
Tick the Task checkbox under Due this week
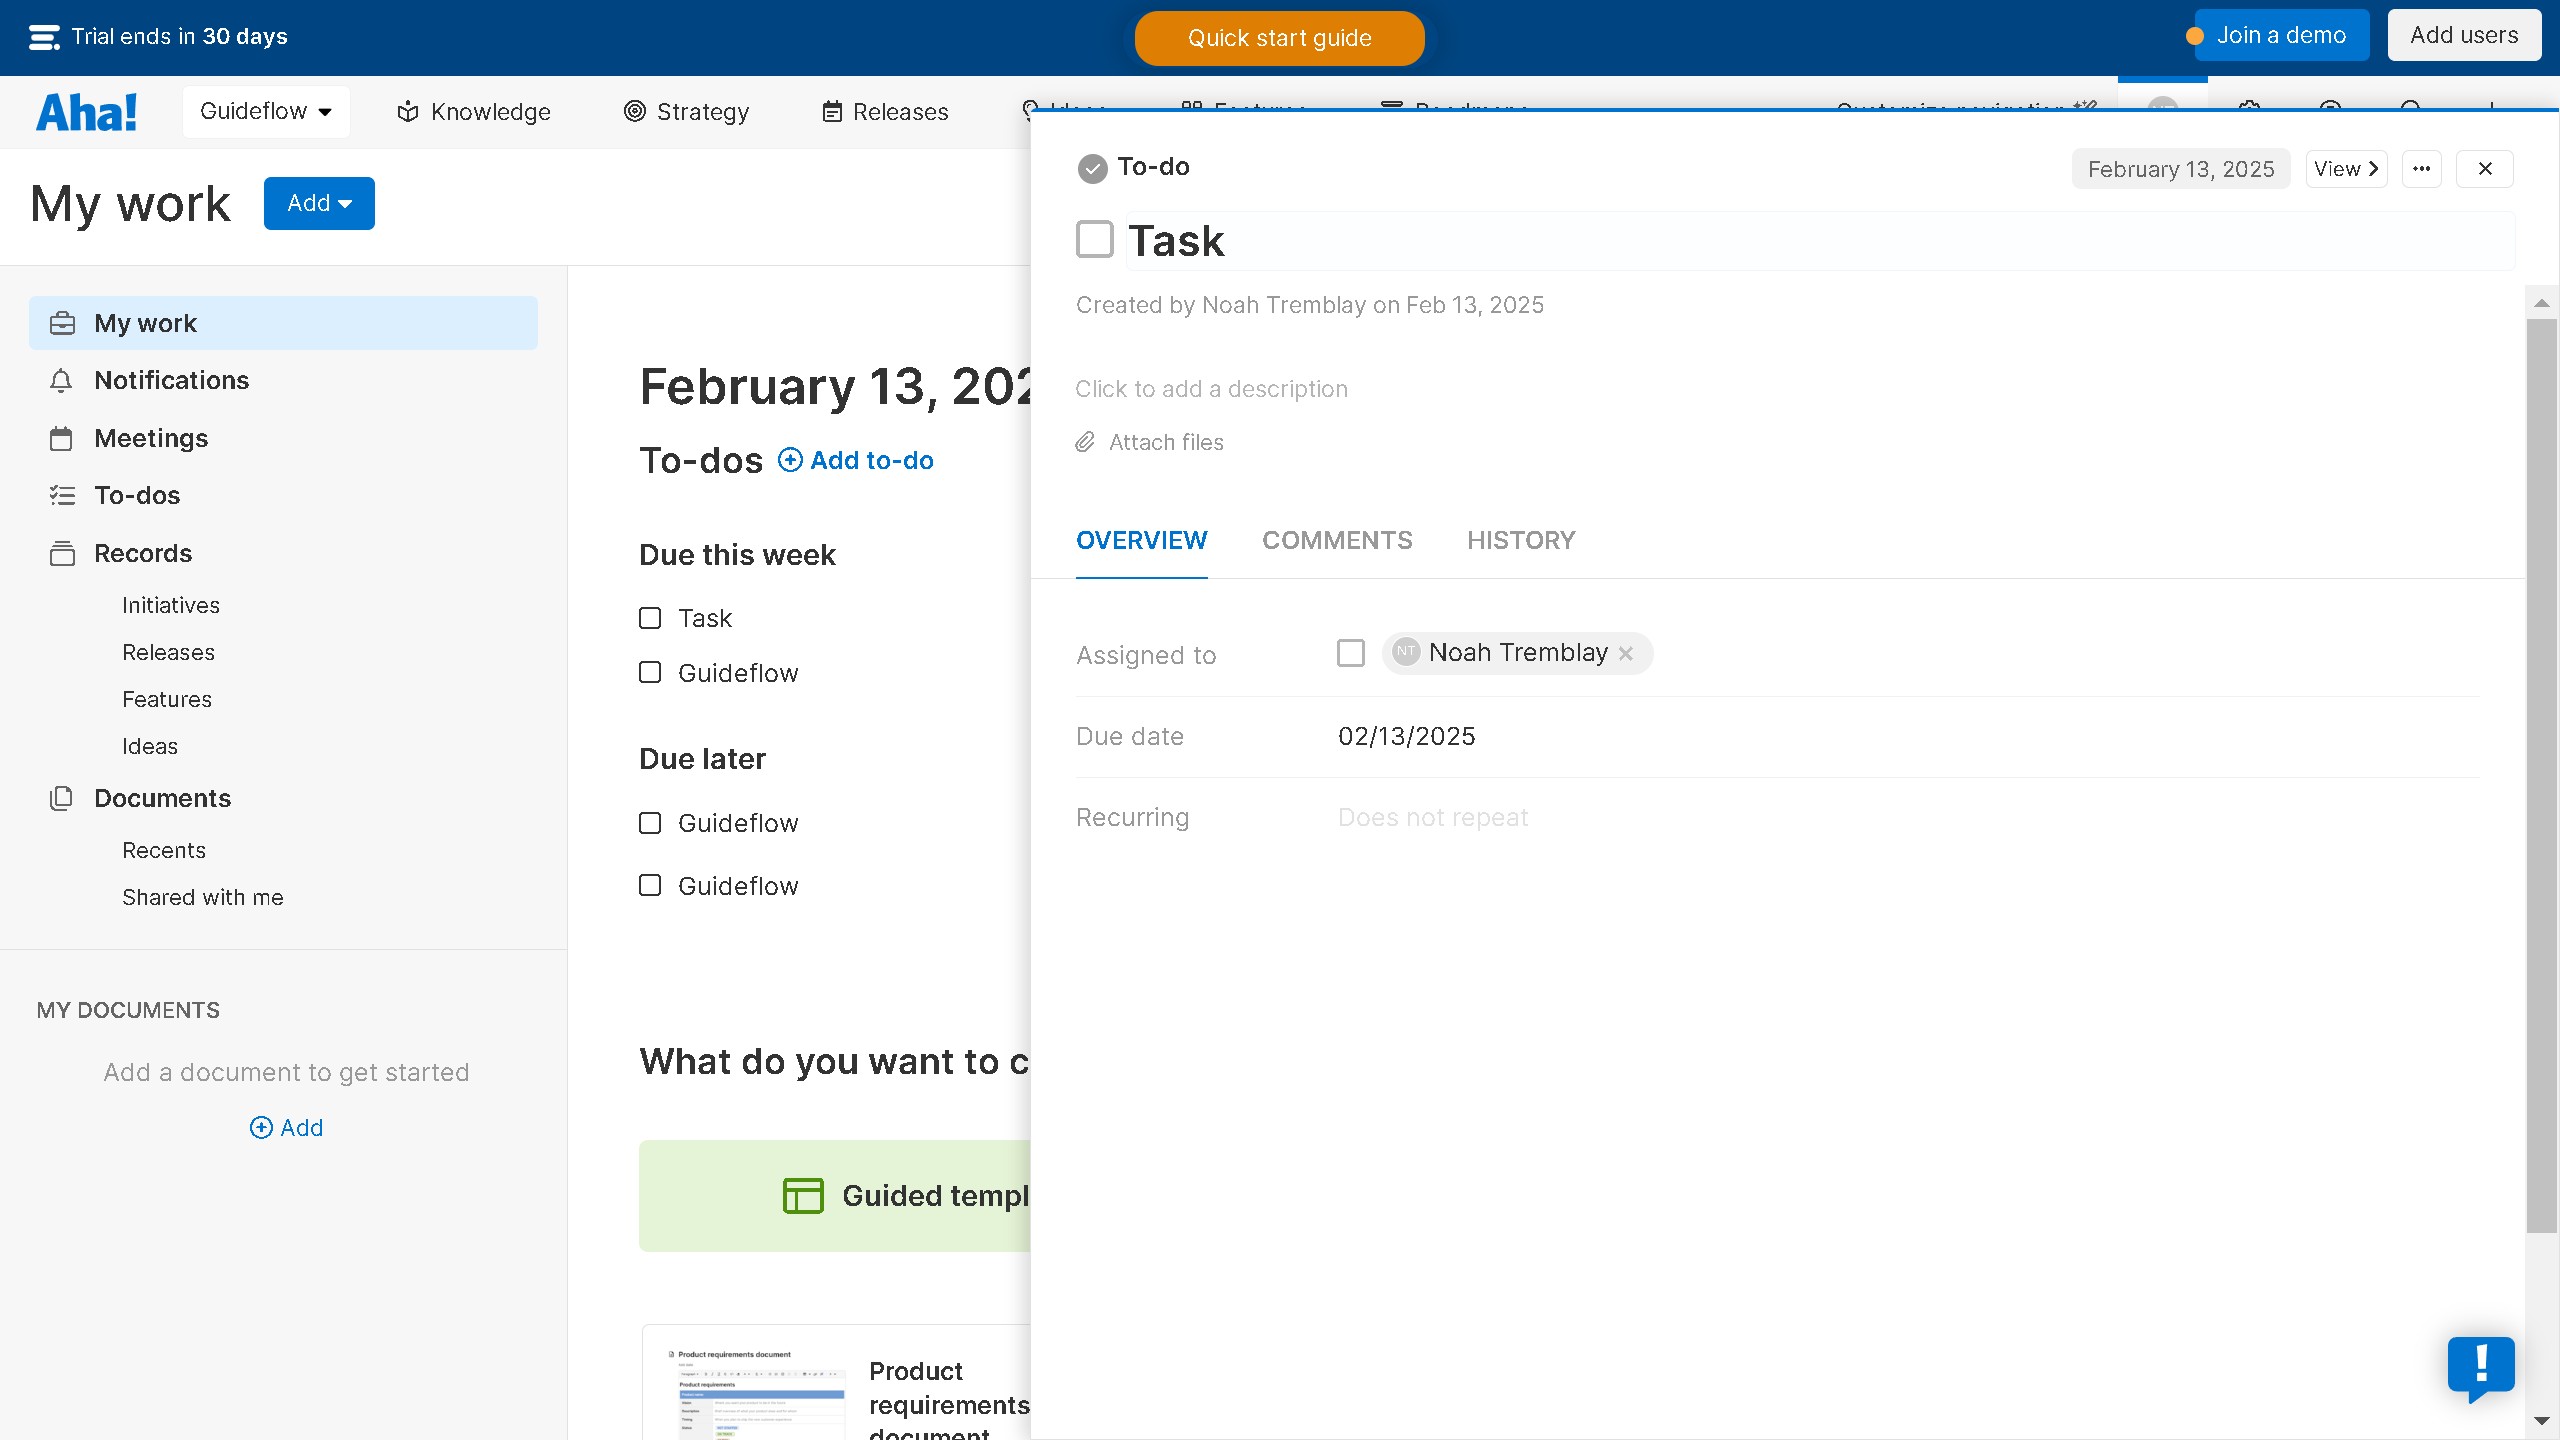tap(650, 619)
